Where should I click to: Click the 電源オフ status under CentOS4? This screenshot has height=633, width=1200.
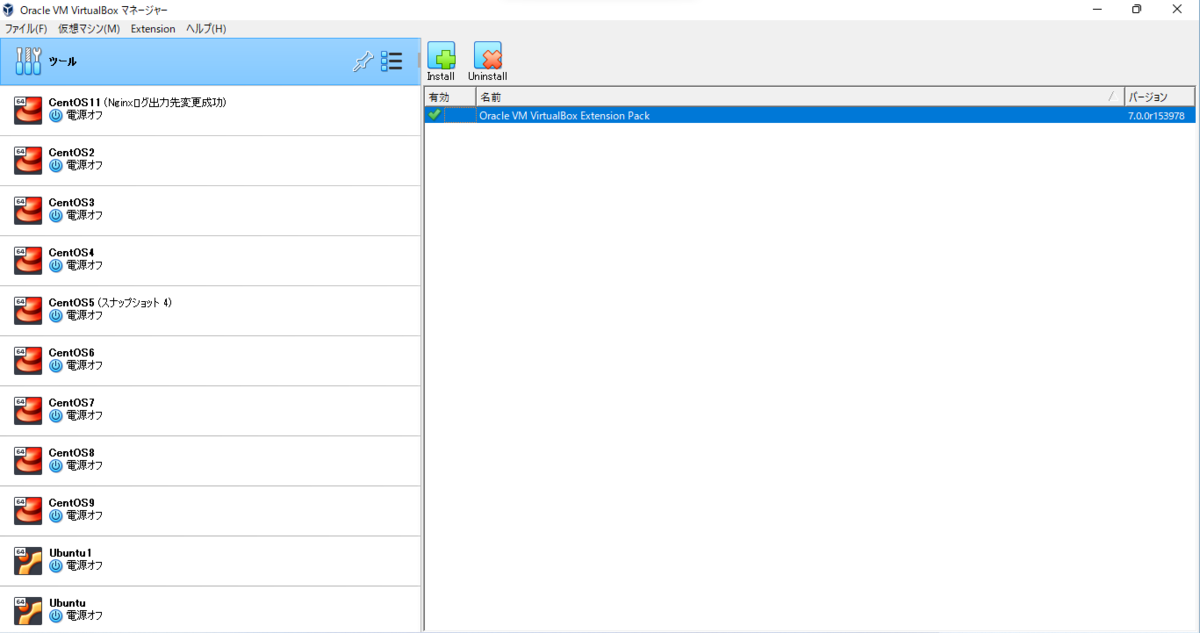(x=84, y=266)
